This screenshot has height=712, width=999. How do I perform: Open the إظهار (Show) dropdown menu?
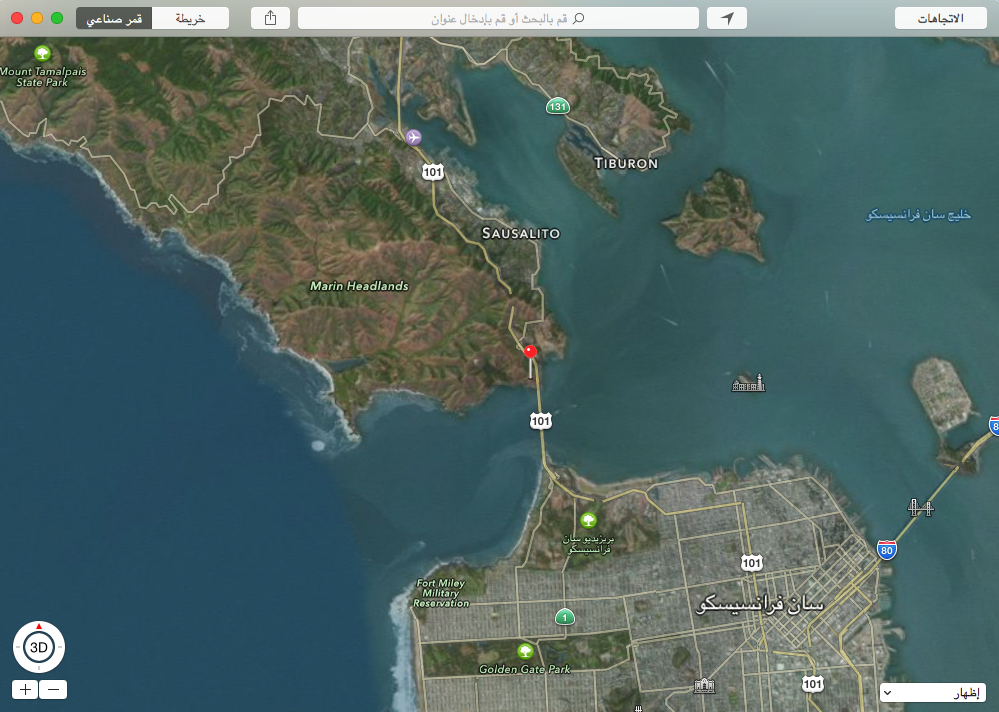[933, 692]
